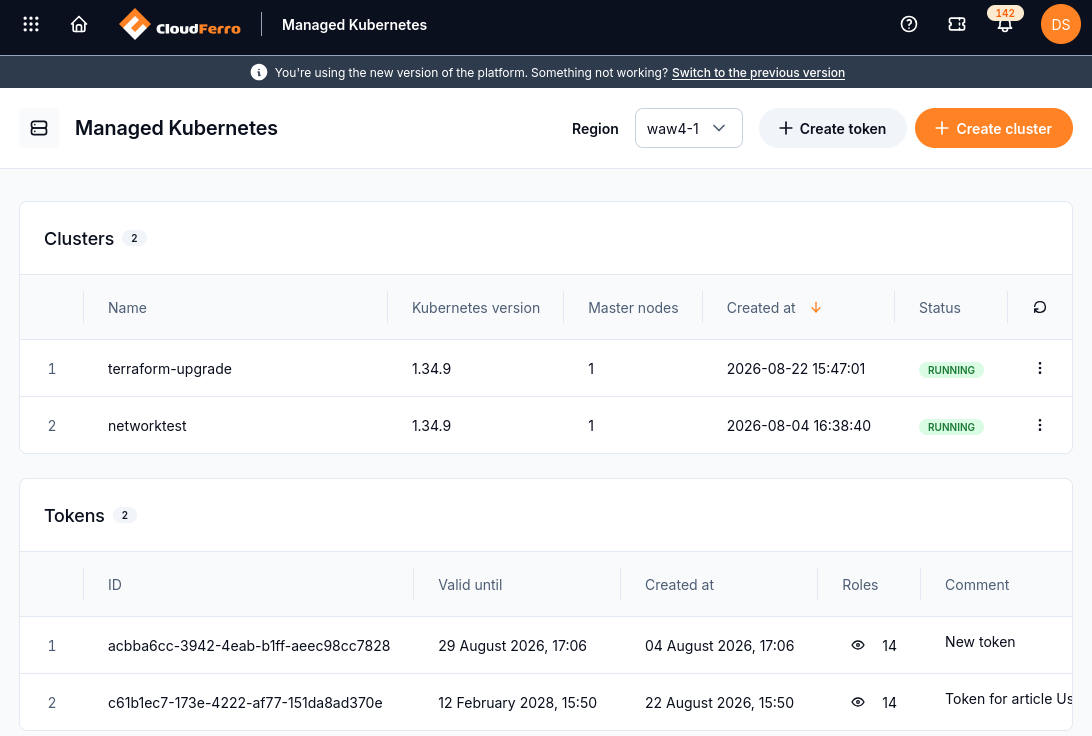Sort clusters by Created at header
The image size is (1092, 736).
[x=761, y=308]
